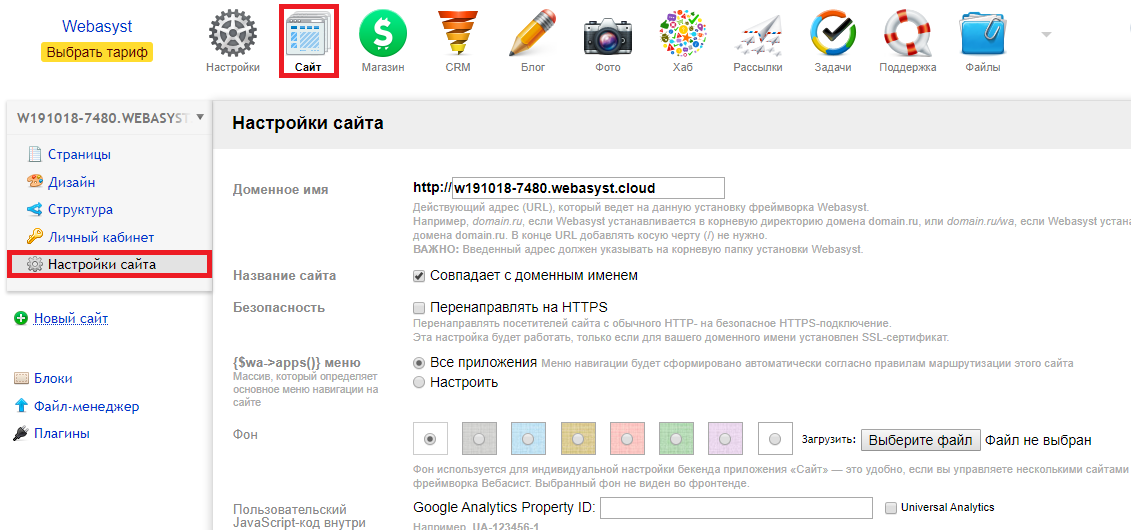Open the CRM funnel app icon
Image resolution: width=1131 pixels, height=530 pixels.
pyautogui.click(x=458, y=33)
